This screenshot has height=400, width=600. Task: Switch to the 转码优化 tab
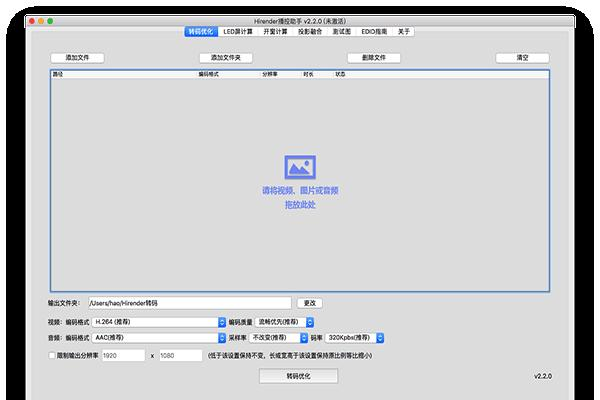pyautogui.click(x=201, y=31)
